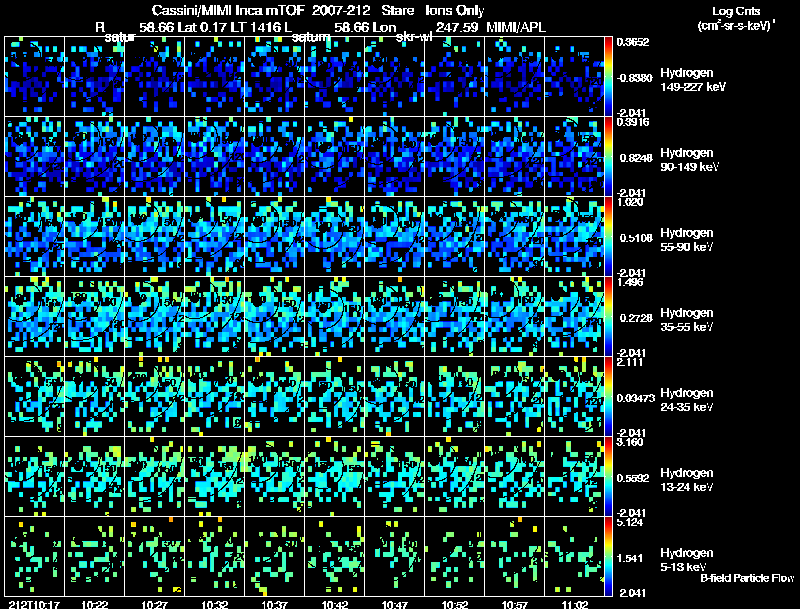800x609 pixels.
Task: Select the 'Hydrogen 24-35 keV' row label
Action: click(687, 400)
